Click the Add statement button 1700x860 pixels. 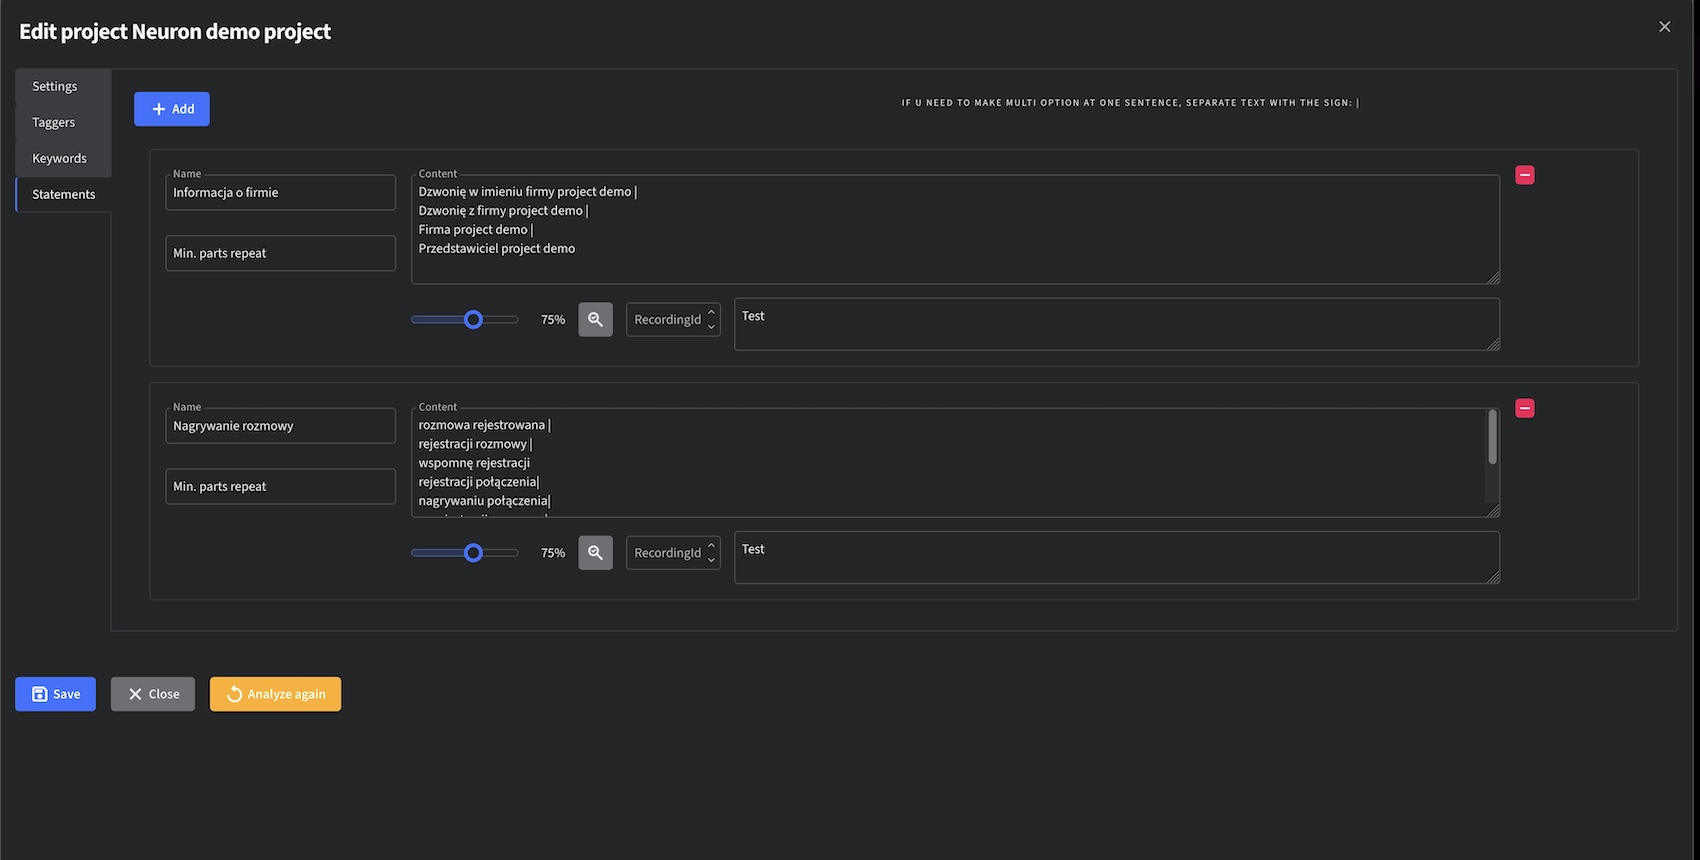[172, 109]
